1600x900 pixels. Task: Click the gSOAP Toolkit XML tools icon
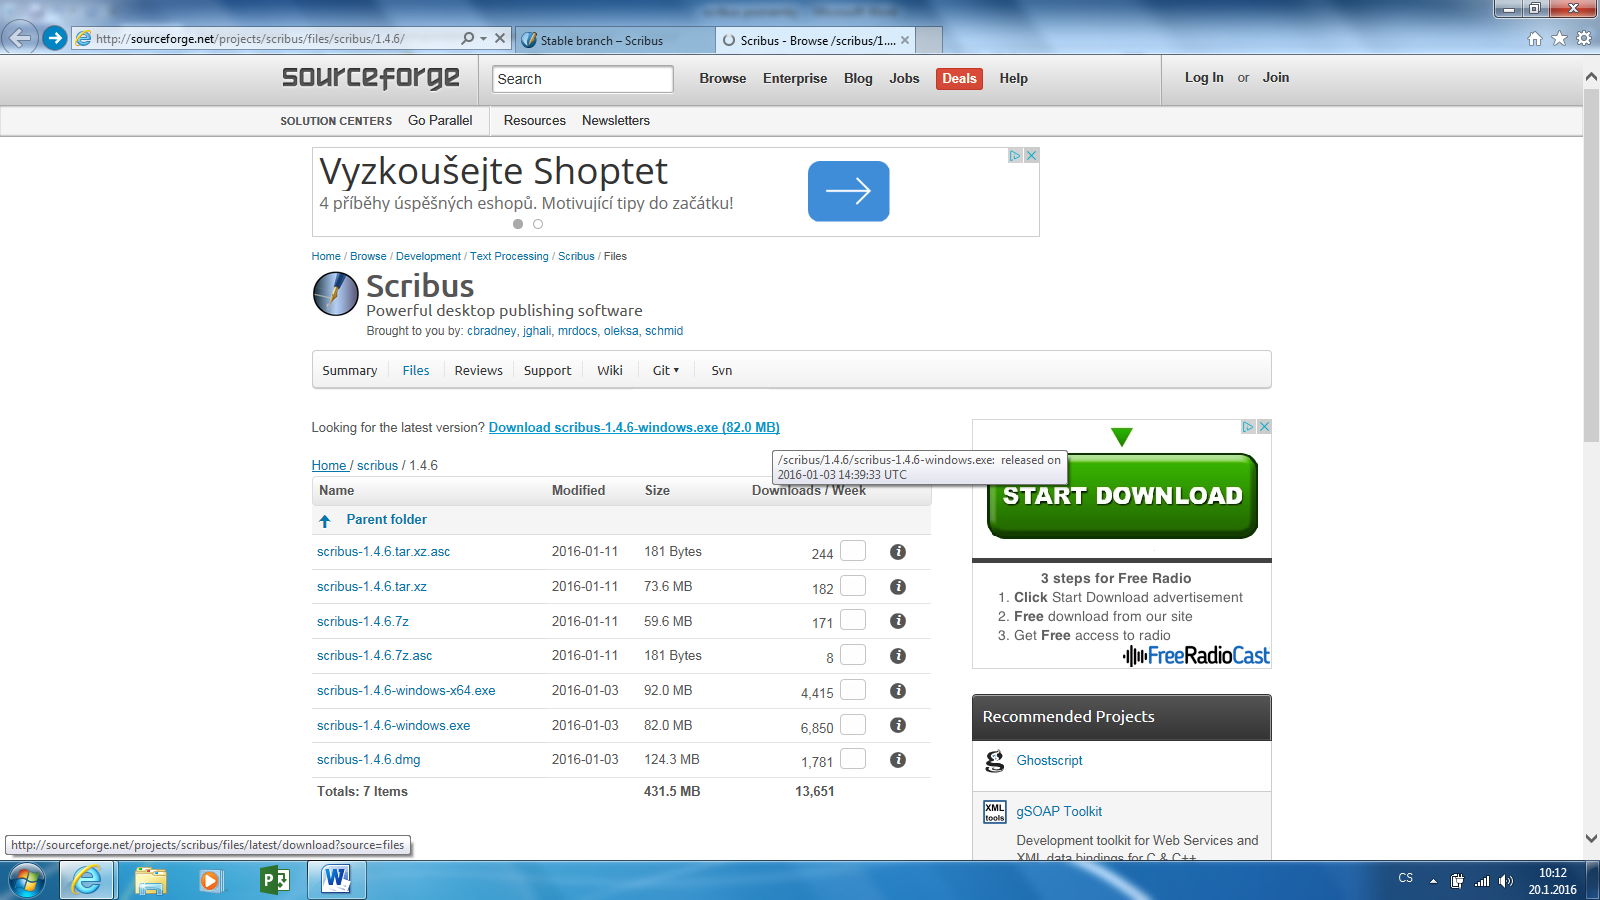[x=994, y=812]
